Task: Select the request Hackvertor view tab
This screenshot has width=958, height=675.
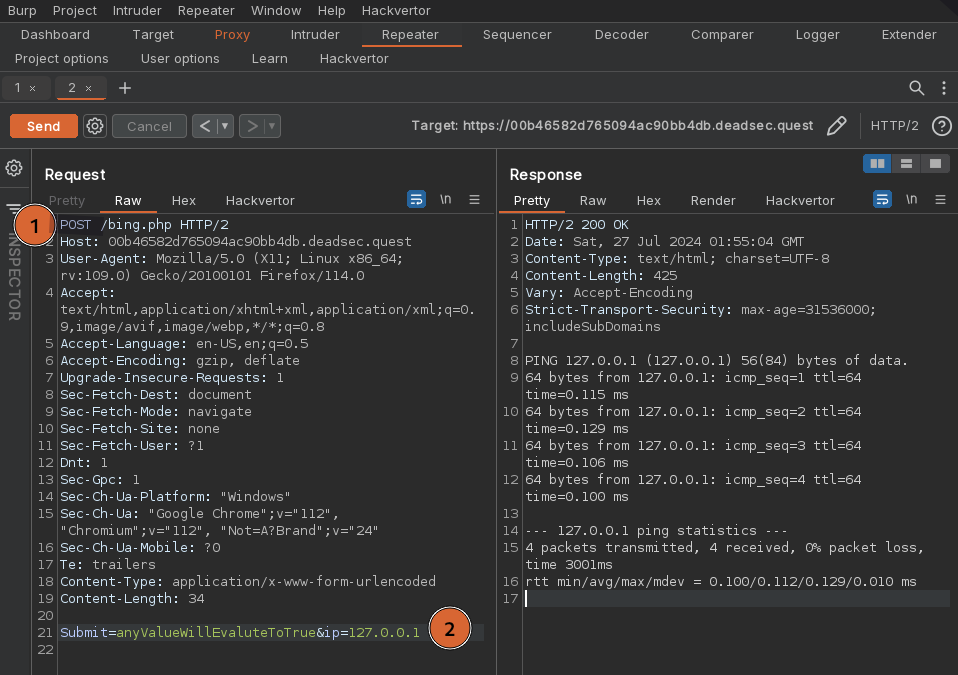Action: (260, 200)
